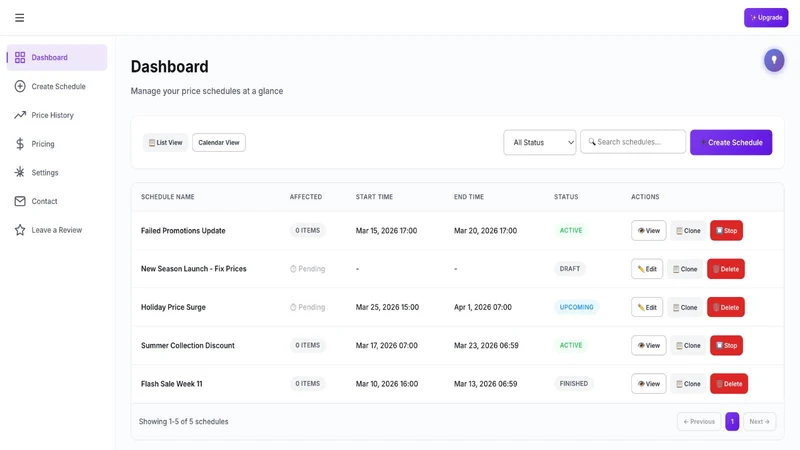800x450 pixels.
Task: Click 'Summer Collection Discount' schedule name
Action: click(x=188, y=345)
